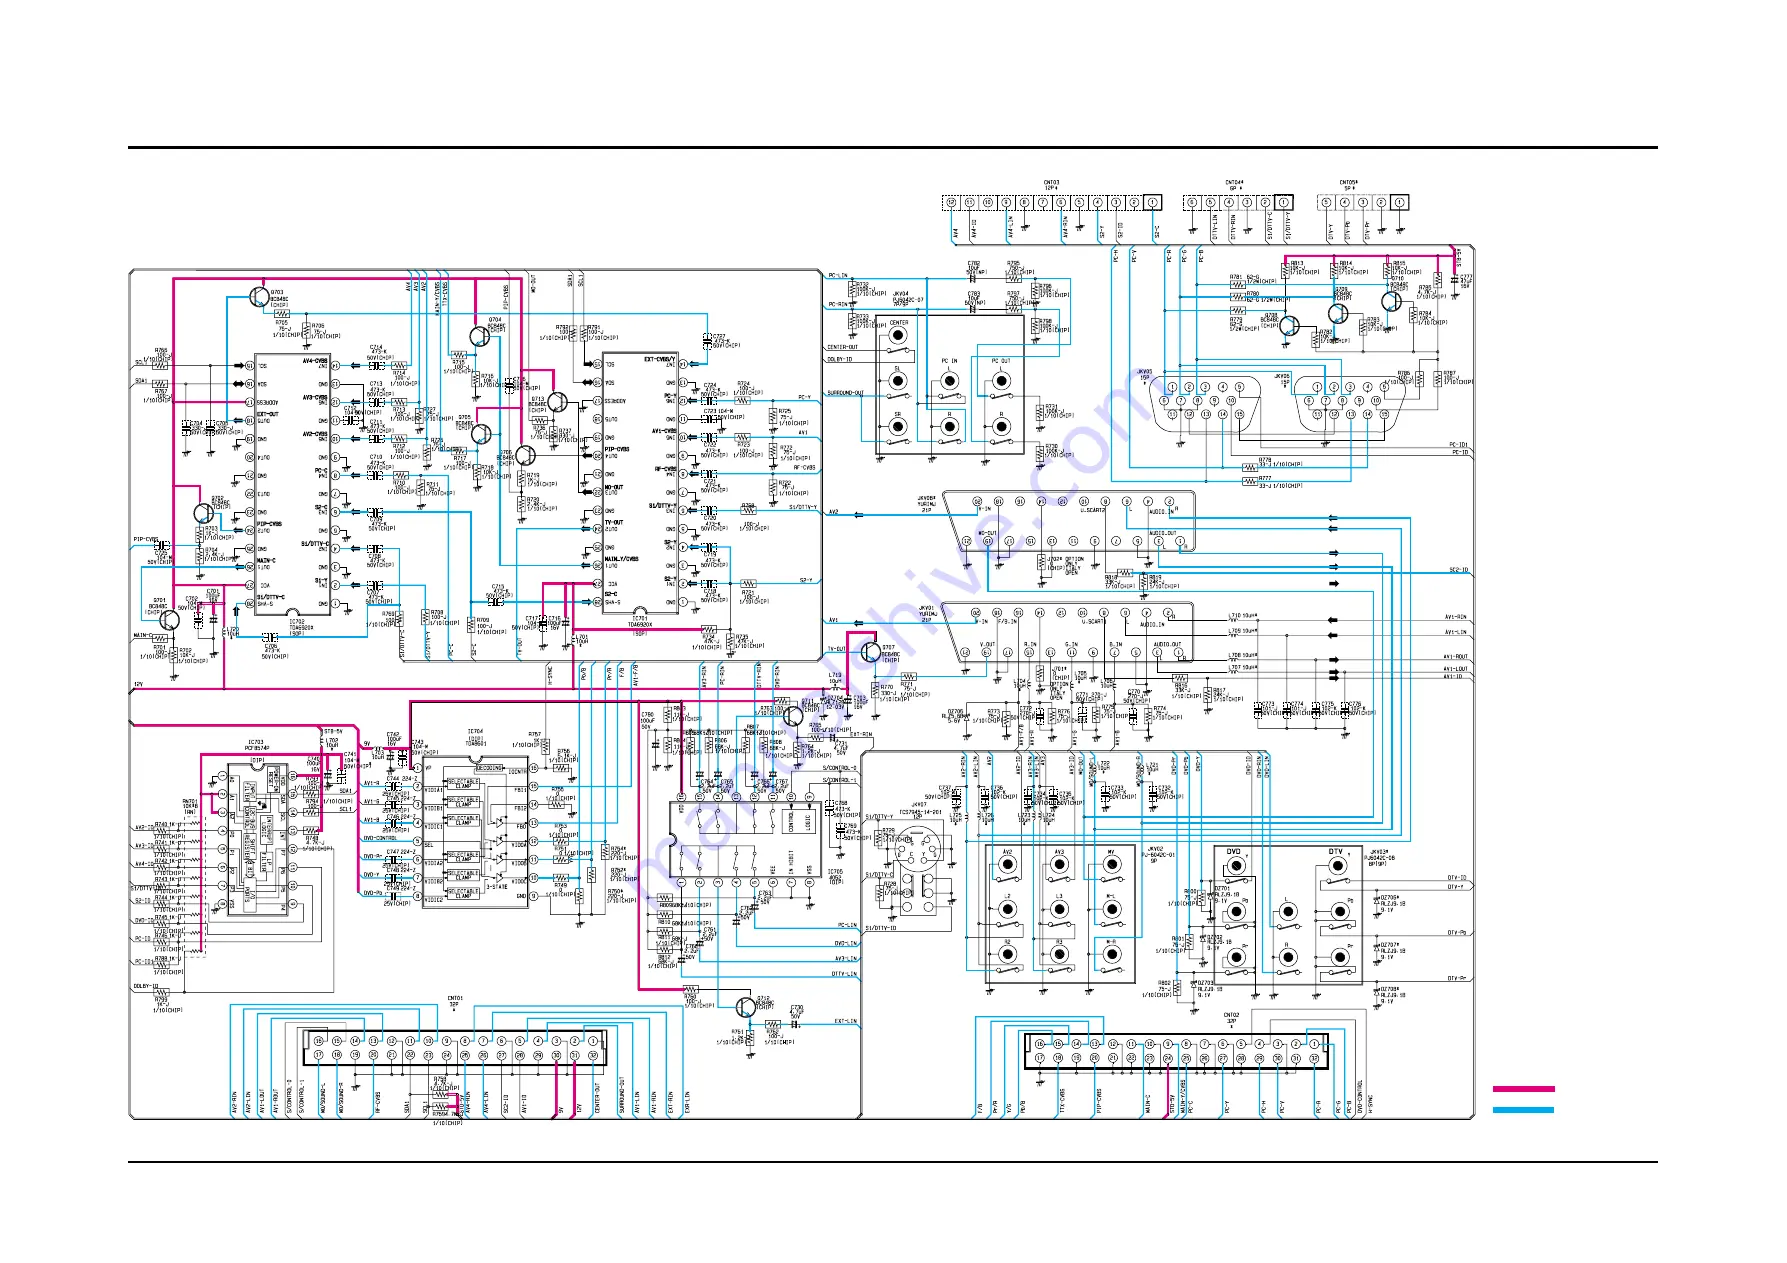Click the PC IN left-channel jack
Viewport: 1787px width, 1263px height.
pos(949,380)
